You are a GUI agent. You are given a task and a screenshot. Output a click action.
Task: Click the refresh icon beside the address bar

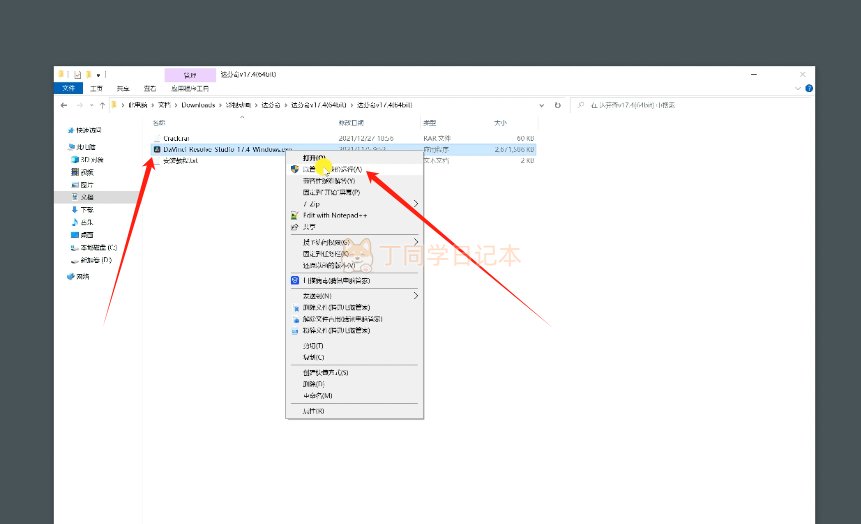click(557, 105)
